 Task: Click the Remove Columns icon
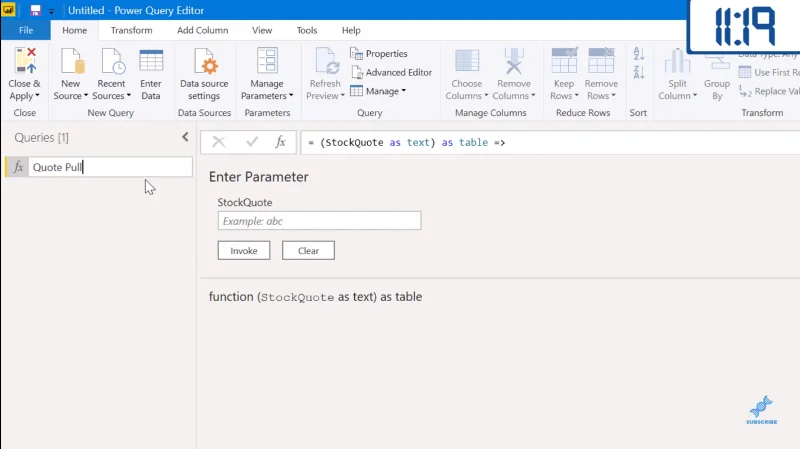514,61
